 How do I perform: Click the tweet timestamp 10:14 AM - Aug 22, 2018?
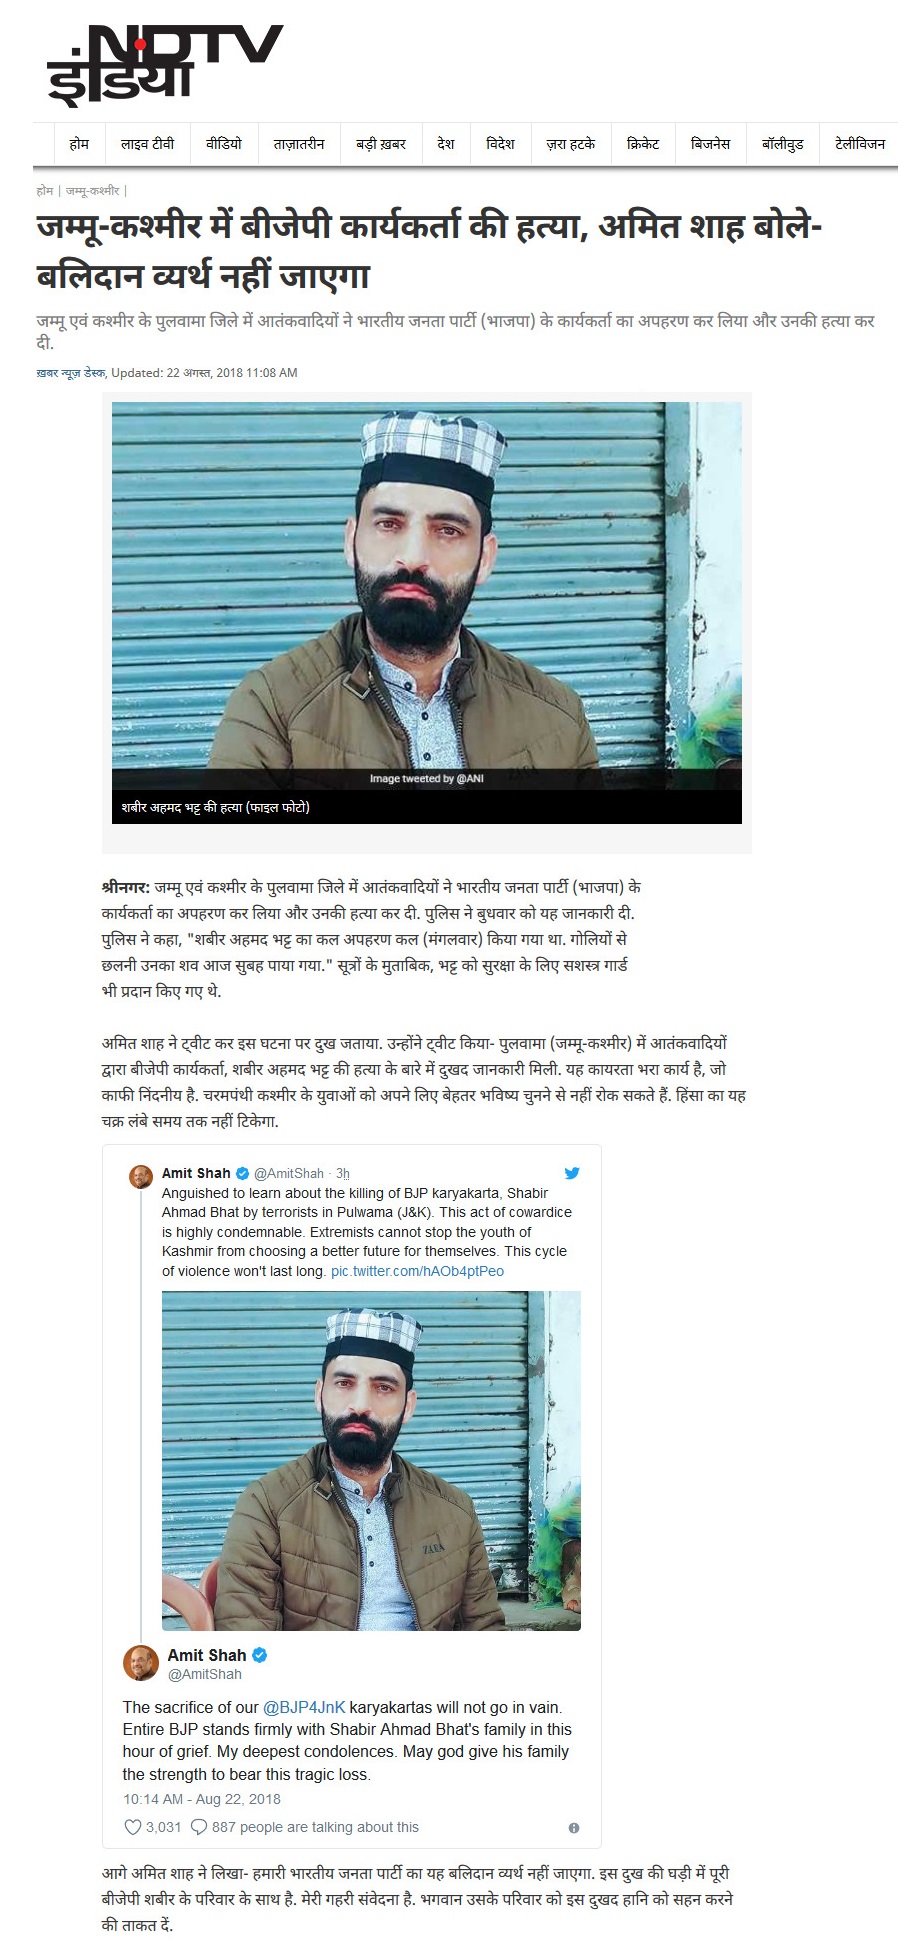click(202, 1798)
